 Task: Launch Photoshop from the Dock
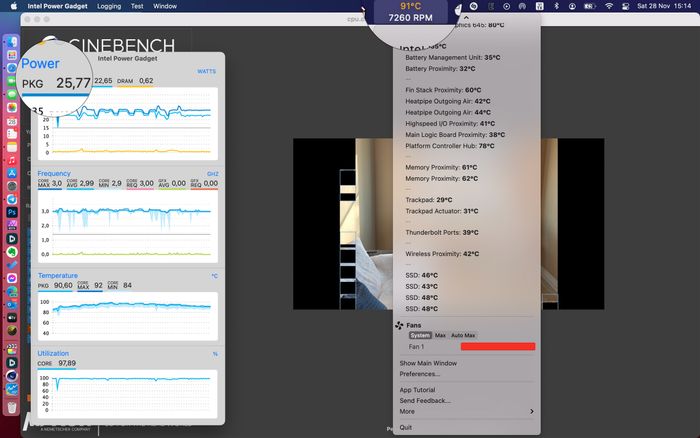(12, 212)
